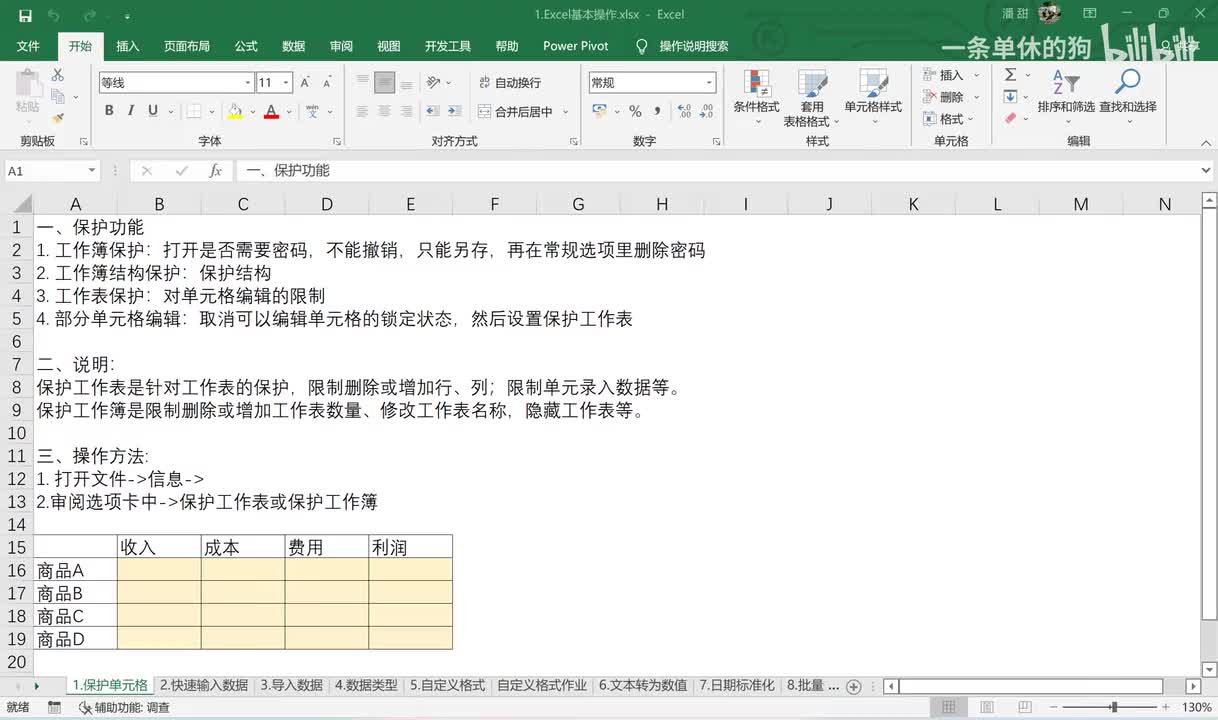Toggle Italic formatting

[131, 111]
